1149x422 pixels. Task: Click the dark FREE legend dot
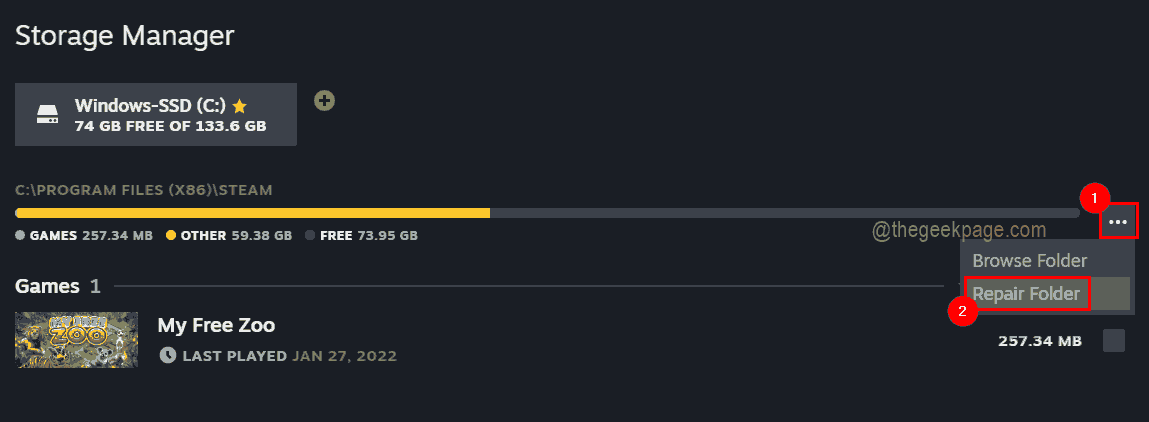[x=310, y=236]
